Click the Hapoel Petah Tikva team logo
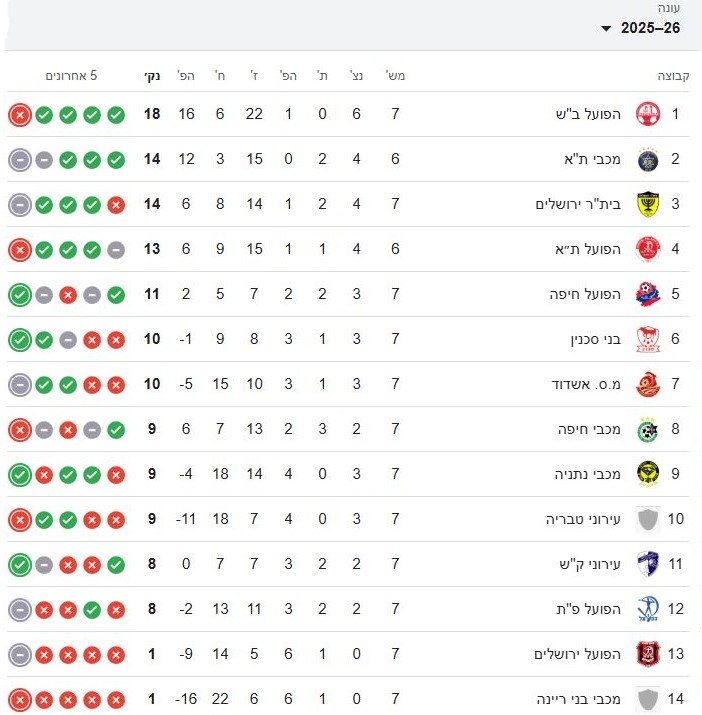The width and height of the screenshot is (702, 715). pyautogui.click(x=648, y=609)
